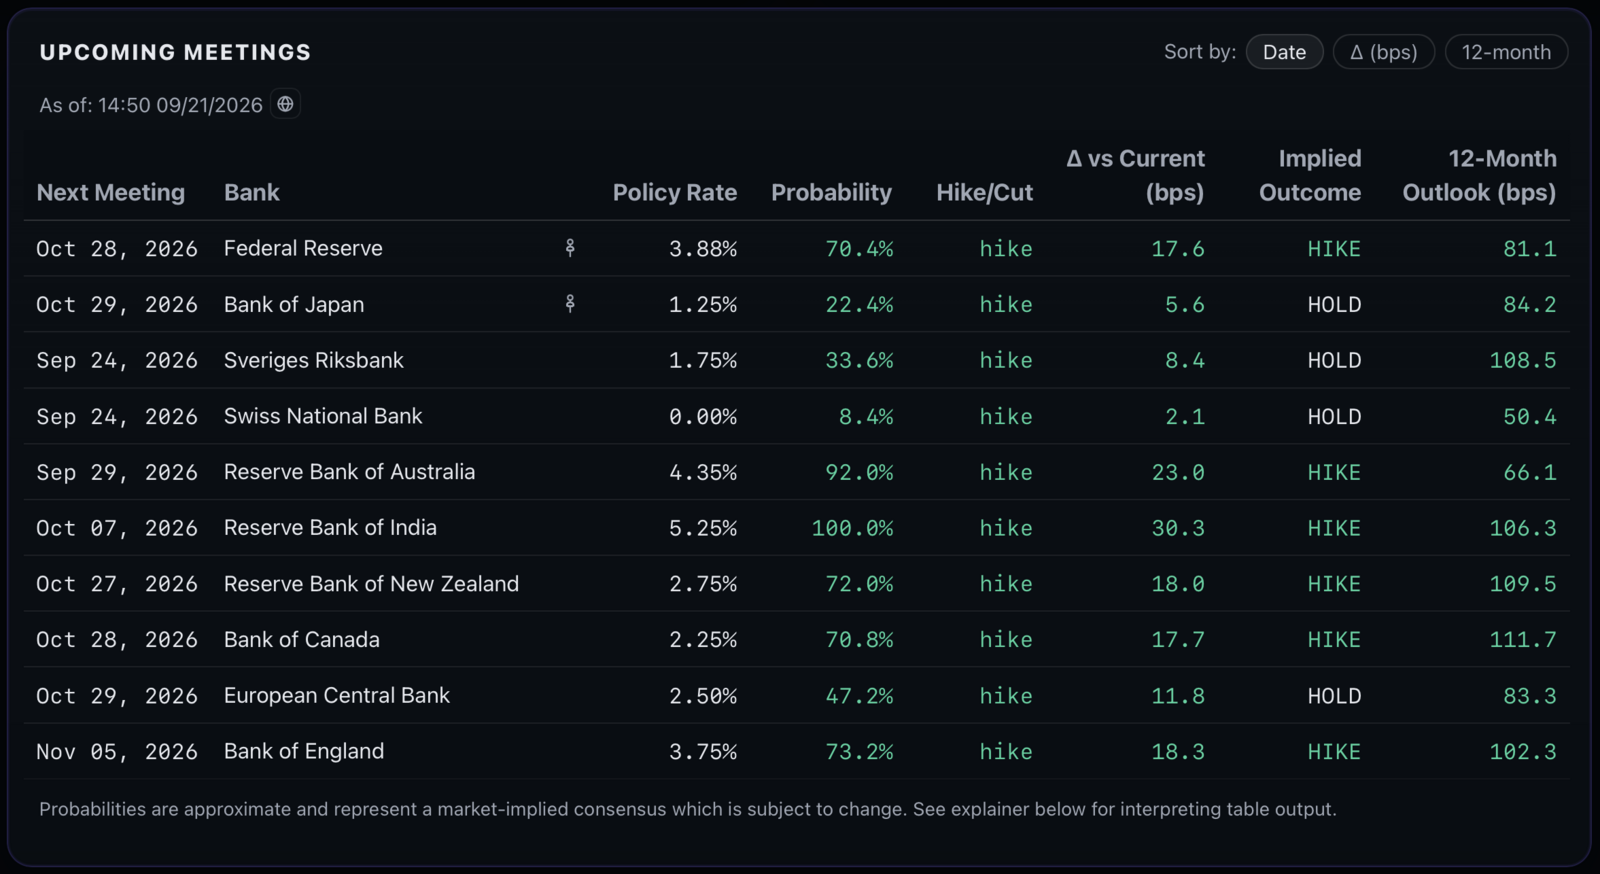Click the Probability column header
This screenshot has width=1600, height=874.
831,192
